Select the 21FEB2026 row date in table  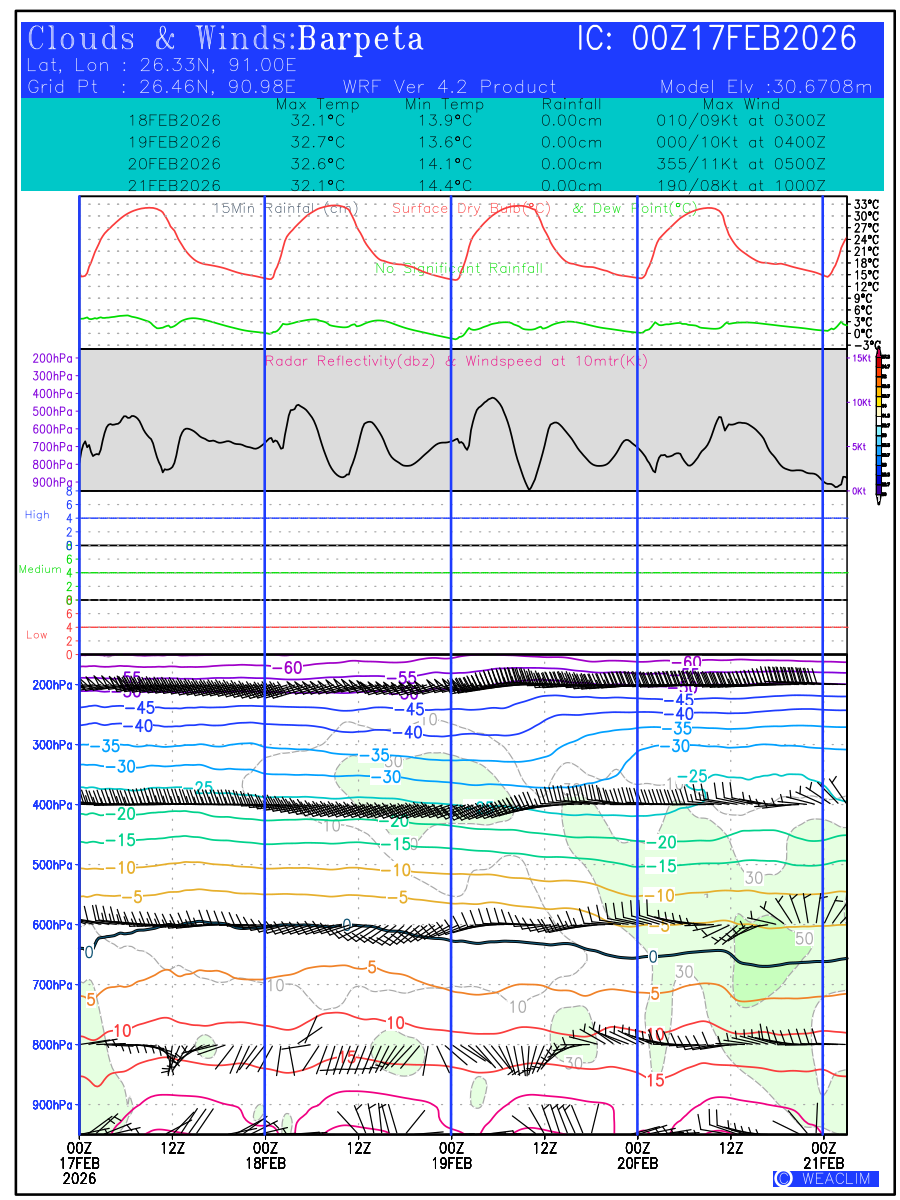(x=175, y=186)
